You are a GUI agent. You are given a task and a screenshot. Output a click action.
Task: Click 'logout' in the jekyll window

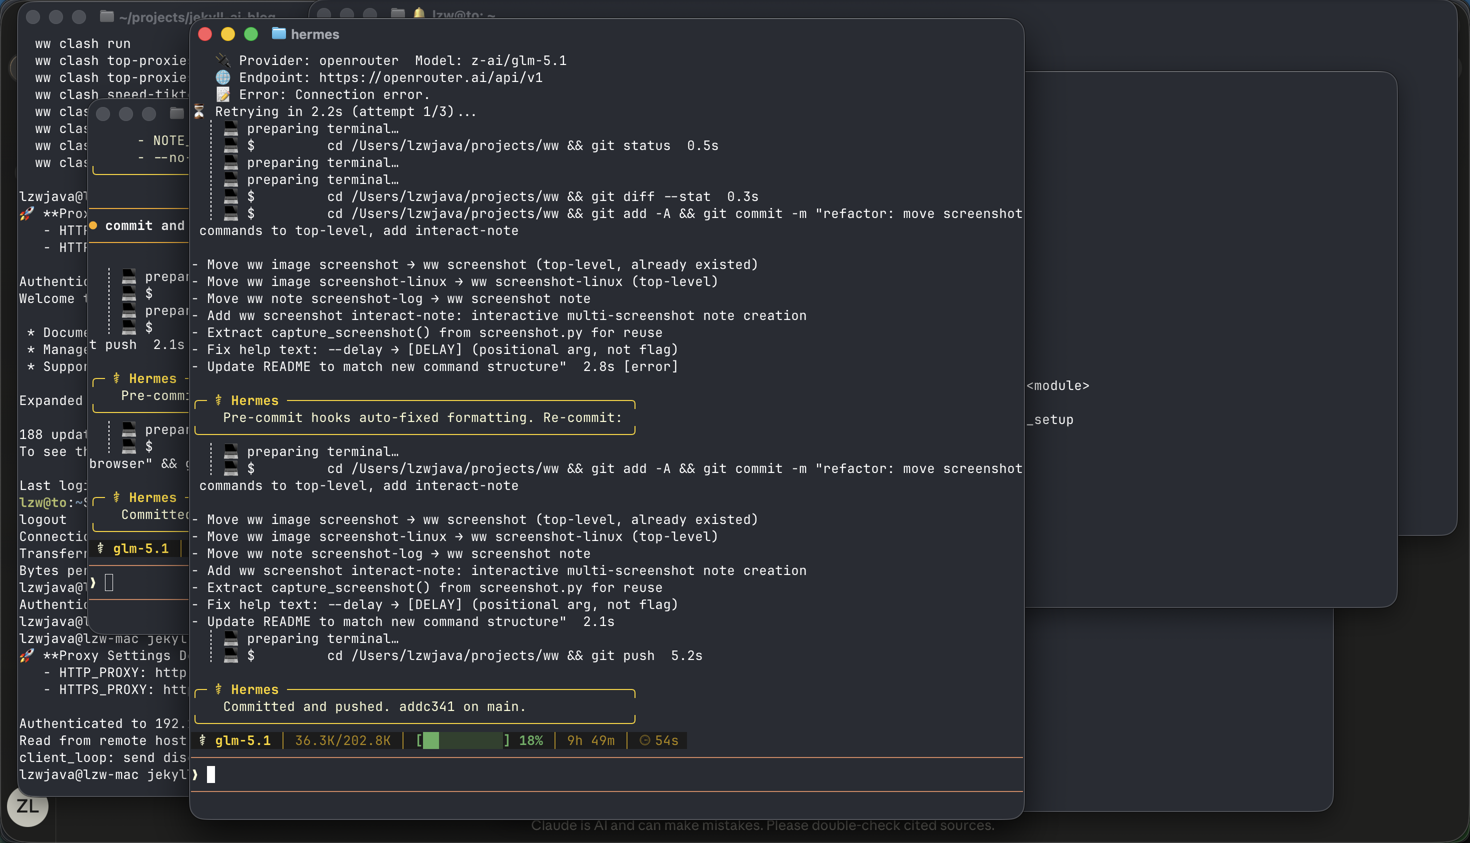[43, 519]
